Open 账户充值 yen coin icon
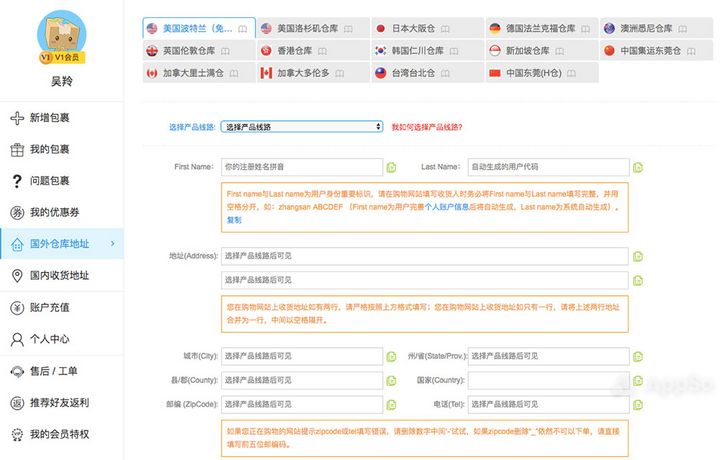 [x=17, y=308]
